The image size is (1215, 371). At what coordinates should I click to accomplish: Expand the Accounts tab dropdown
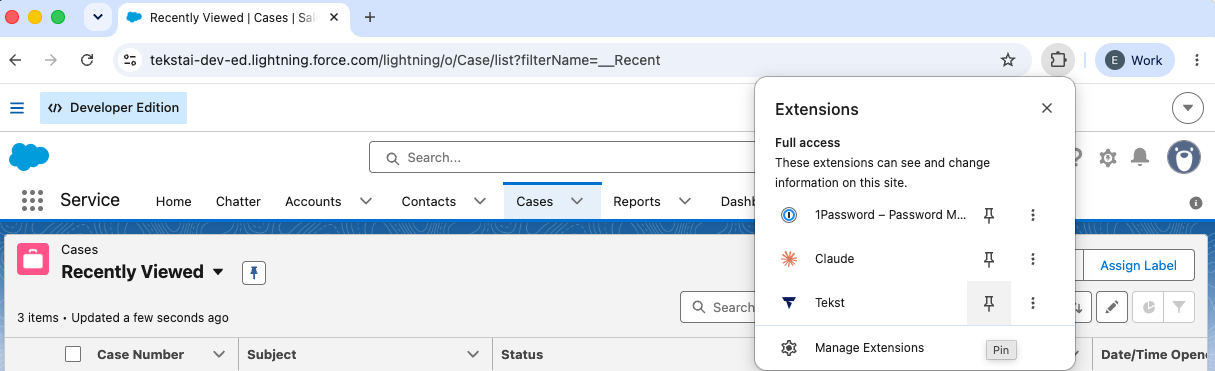tap(366, 201)
